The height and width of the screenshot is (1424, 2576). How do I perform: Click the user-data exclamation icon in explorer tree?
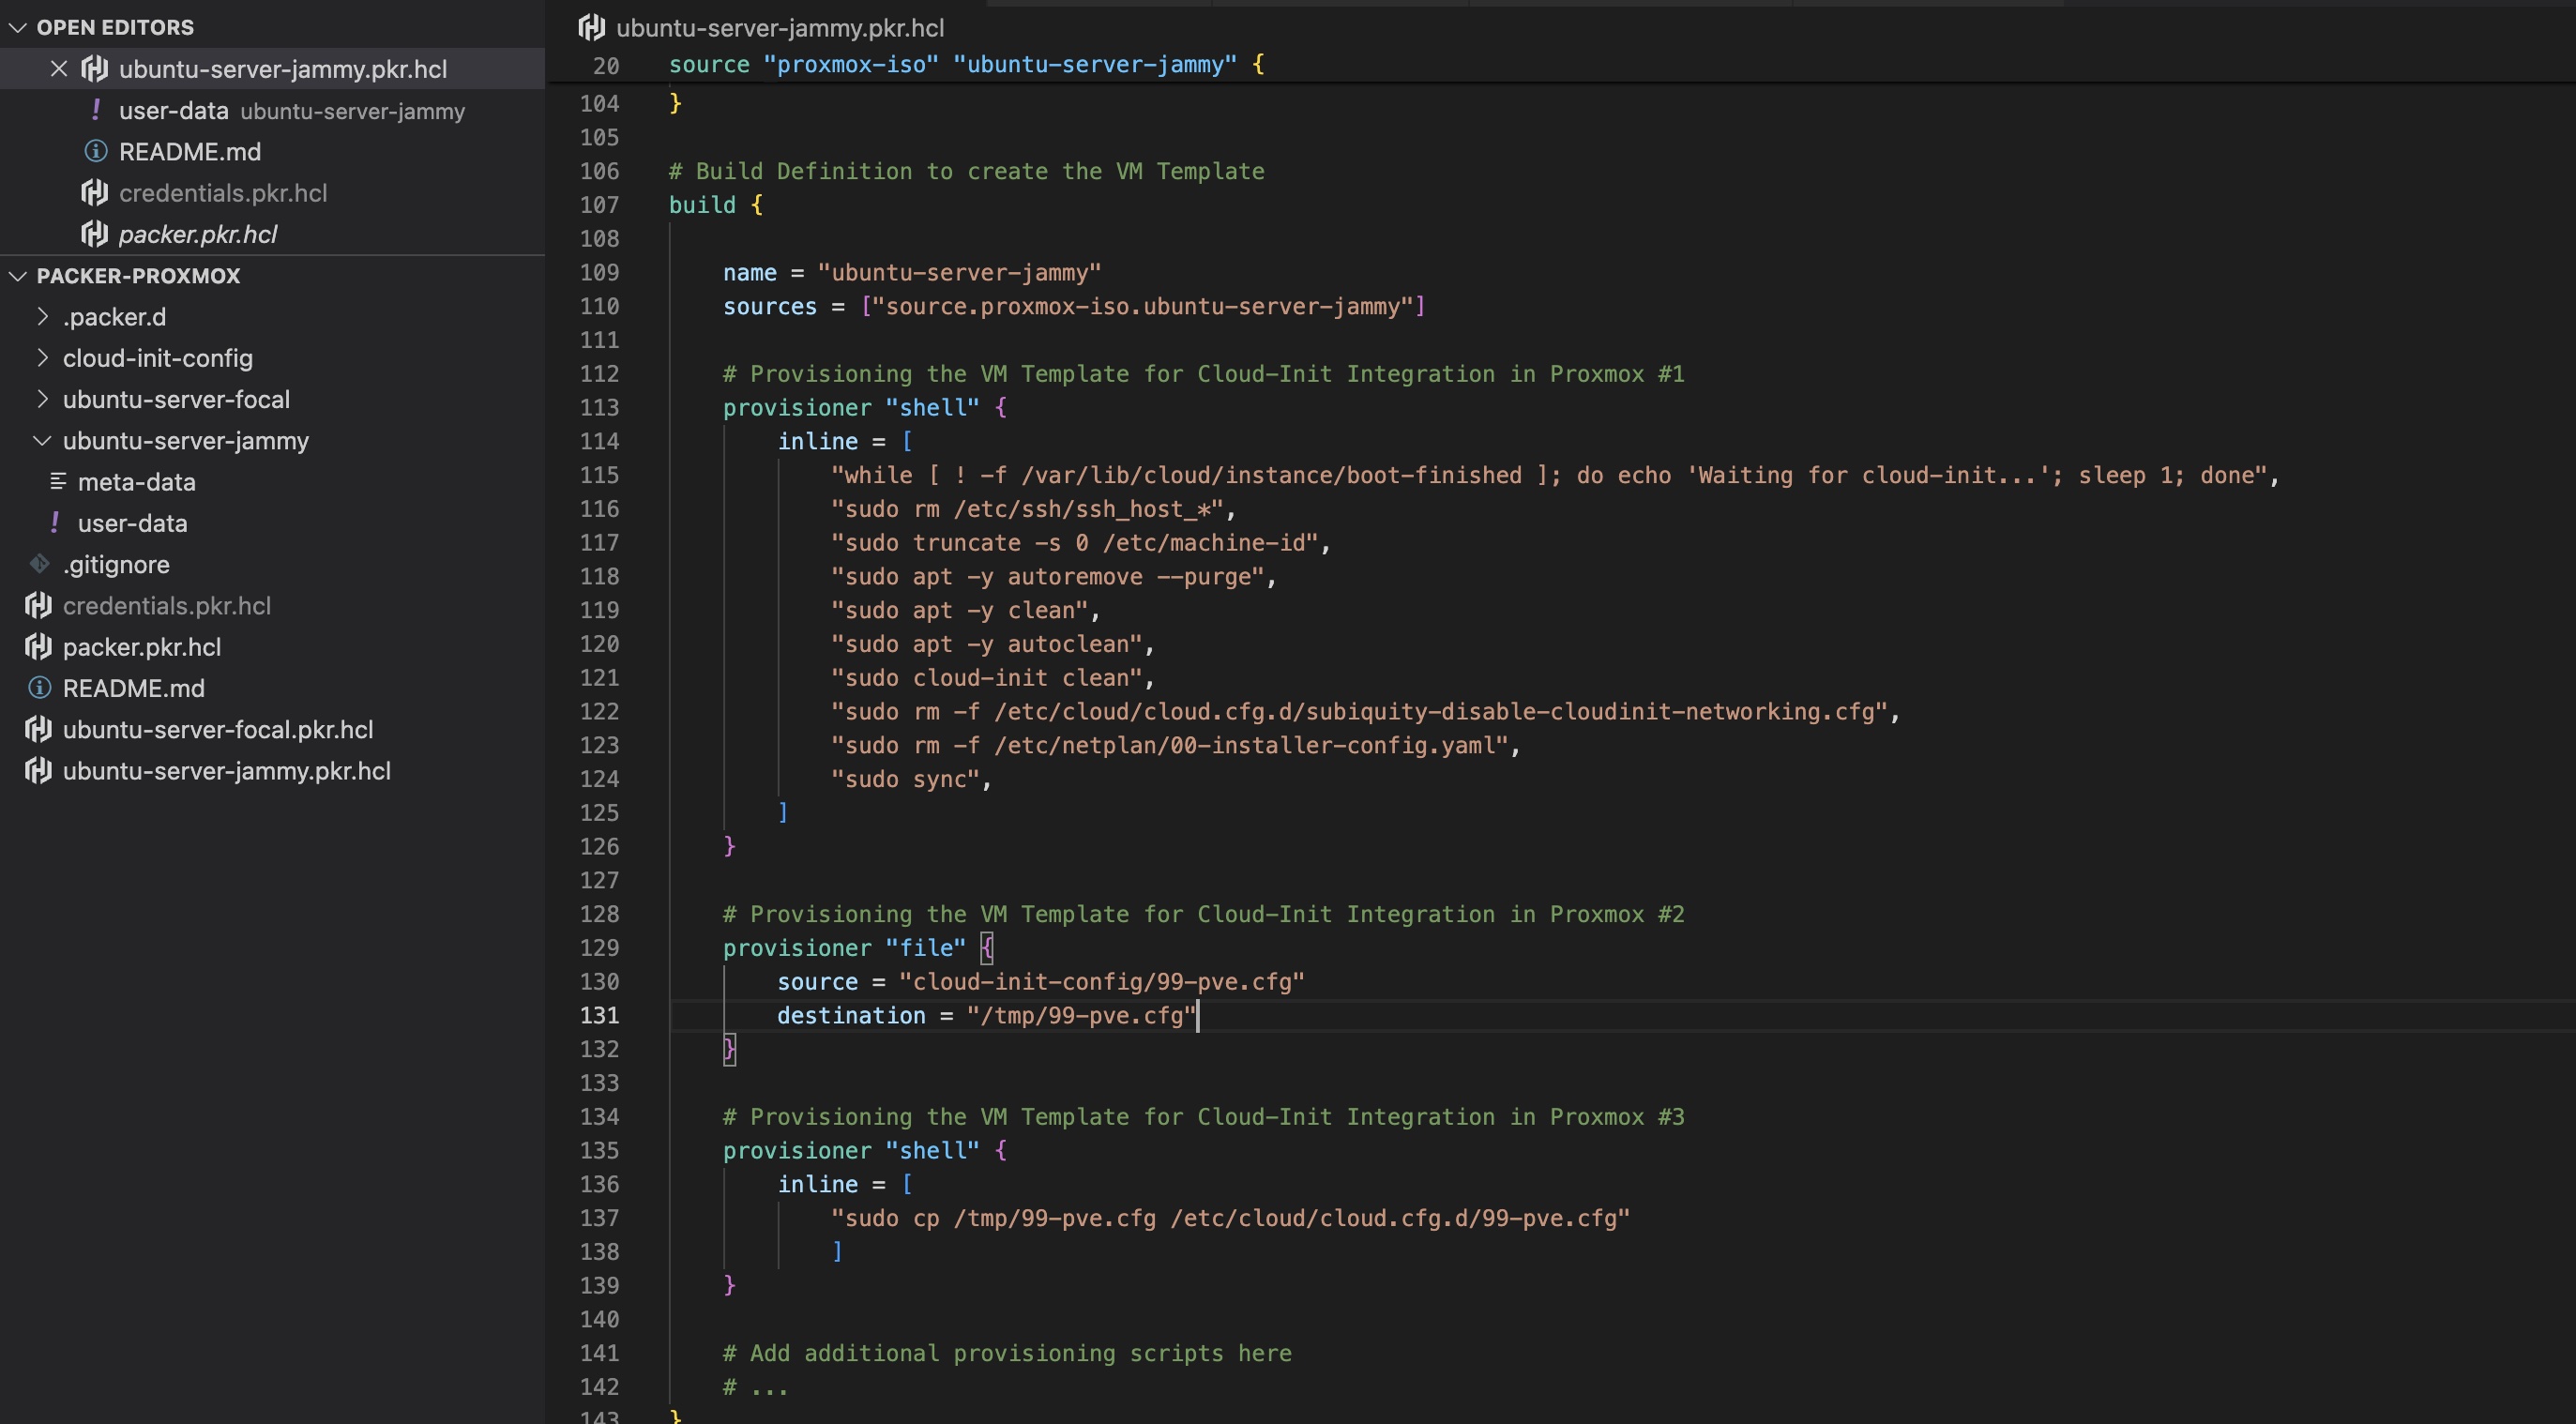click(54, 522)
